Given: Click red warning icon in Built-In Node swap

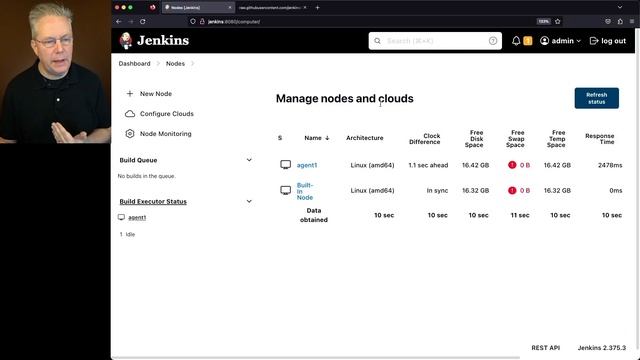Looking at the screenshot, I should click(x=512, y=191).
